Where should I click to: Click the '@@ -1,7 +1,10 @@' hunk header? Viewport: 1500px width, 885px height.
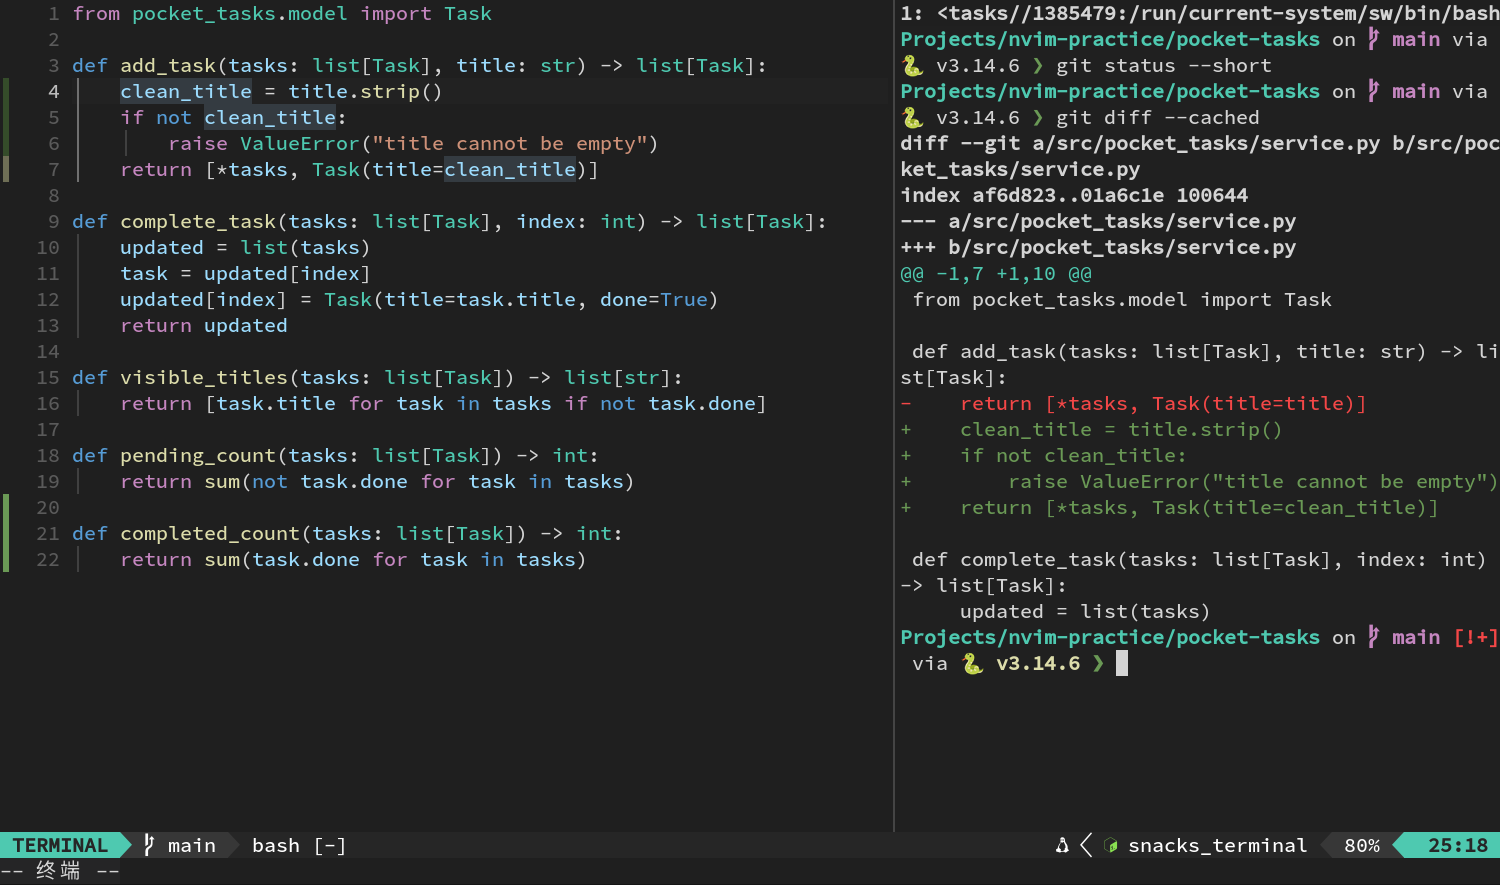(996, 274)
